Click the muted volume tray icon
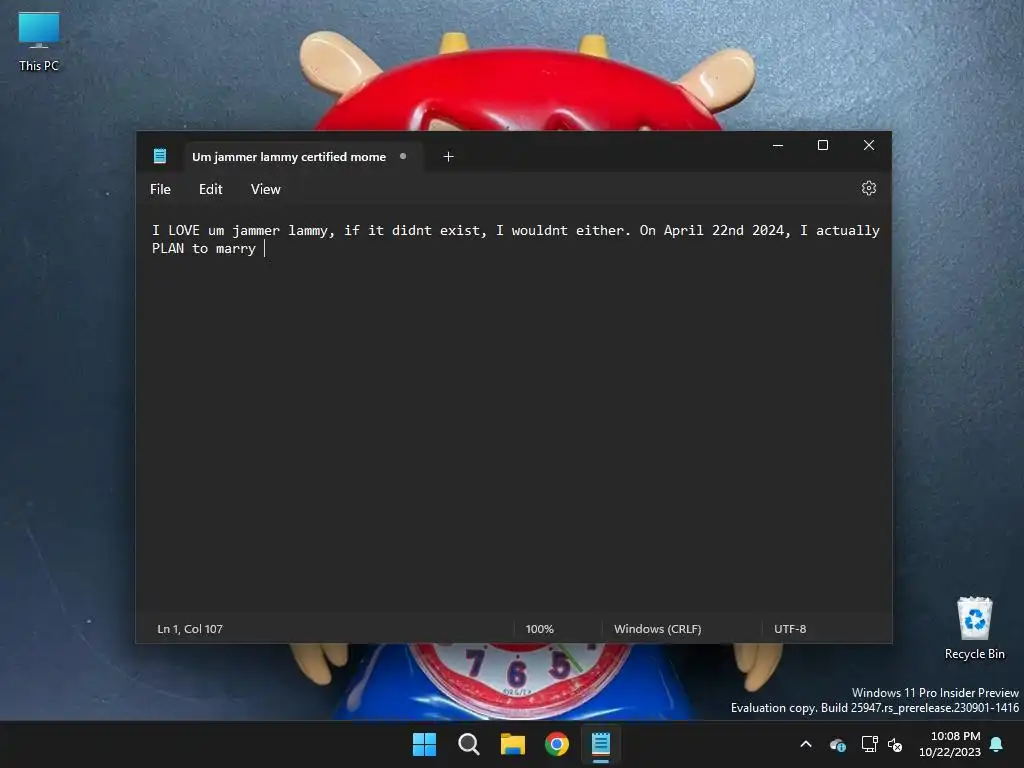This screenshot has width=1024, height=768. tap(895, 744)
